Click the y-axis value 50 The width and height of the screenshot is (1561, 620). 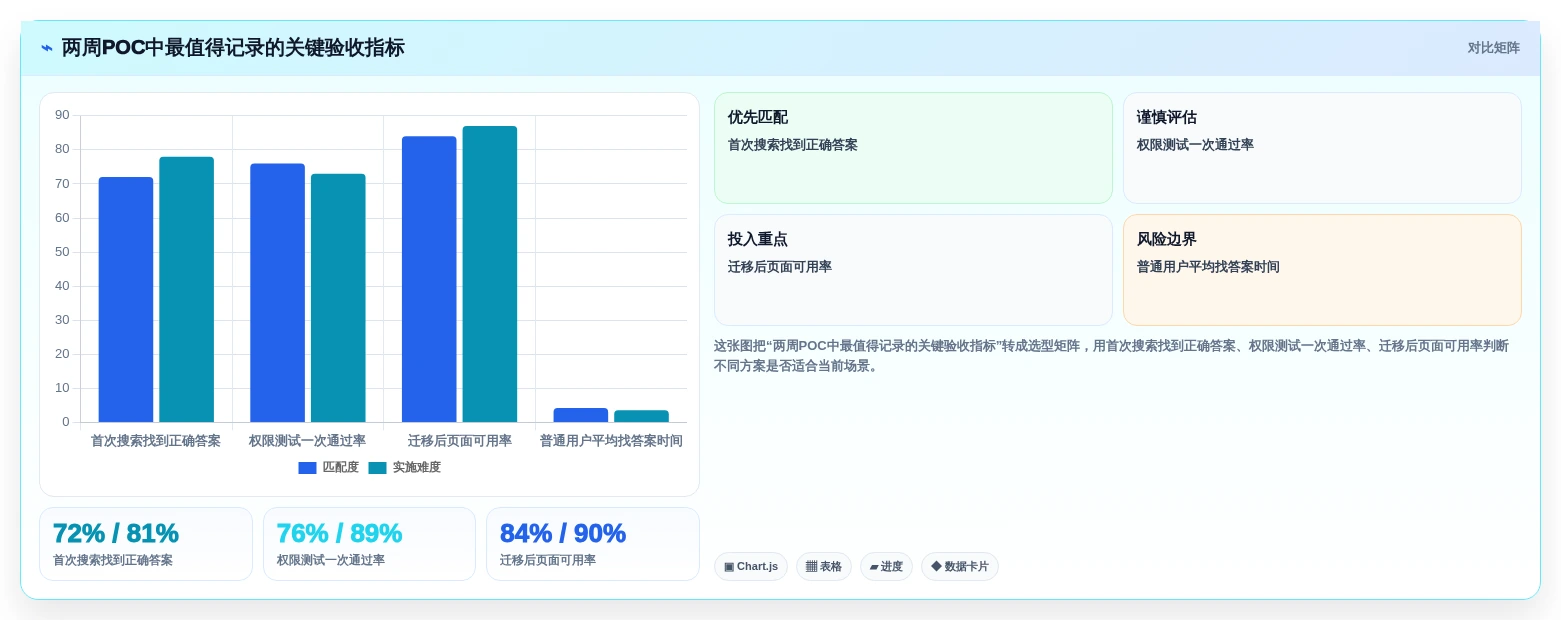pyautogui.click(x=62, y=252)
